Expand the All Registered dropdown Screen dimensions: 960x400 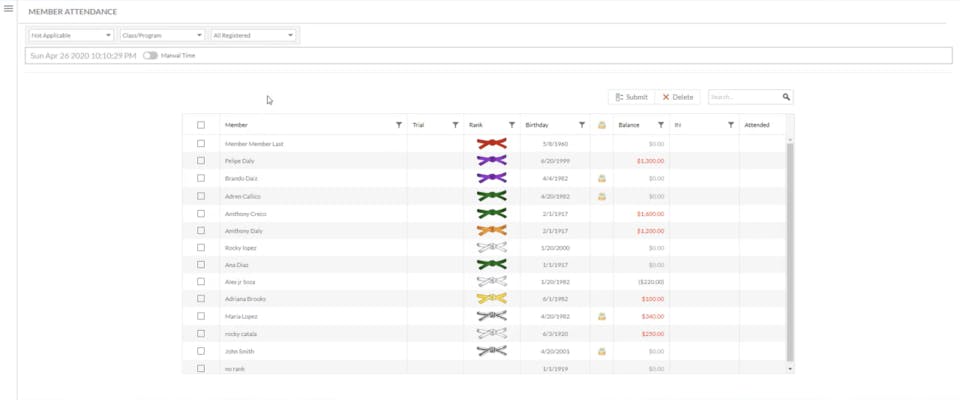(x=253, y=36)
